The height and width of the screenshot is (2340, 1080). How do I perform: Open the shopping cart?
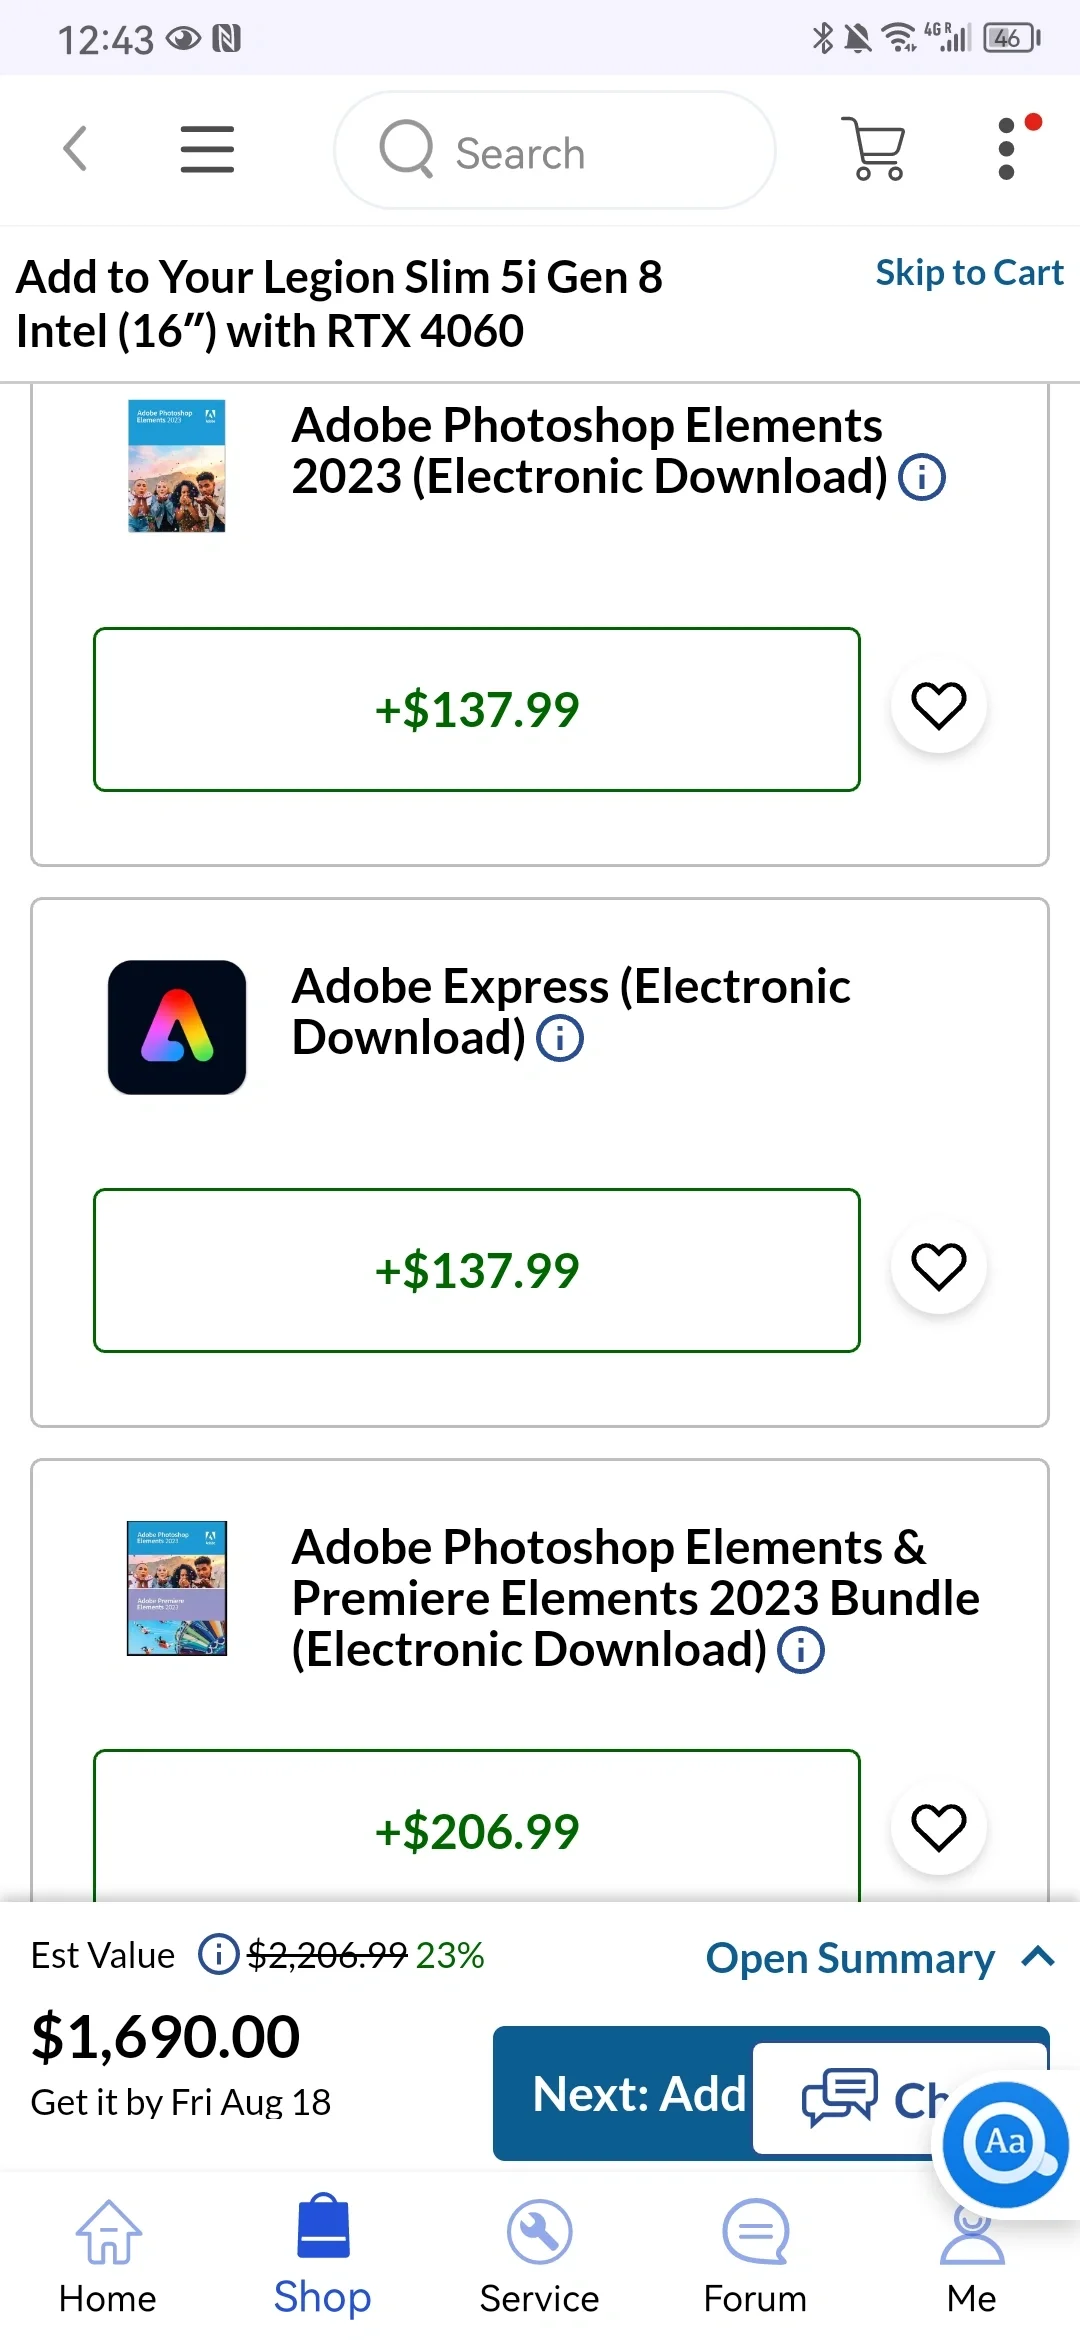(876, 150)
